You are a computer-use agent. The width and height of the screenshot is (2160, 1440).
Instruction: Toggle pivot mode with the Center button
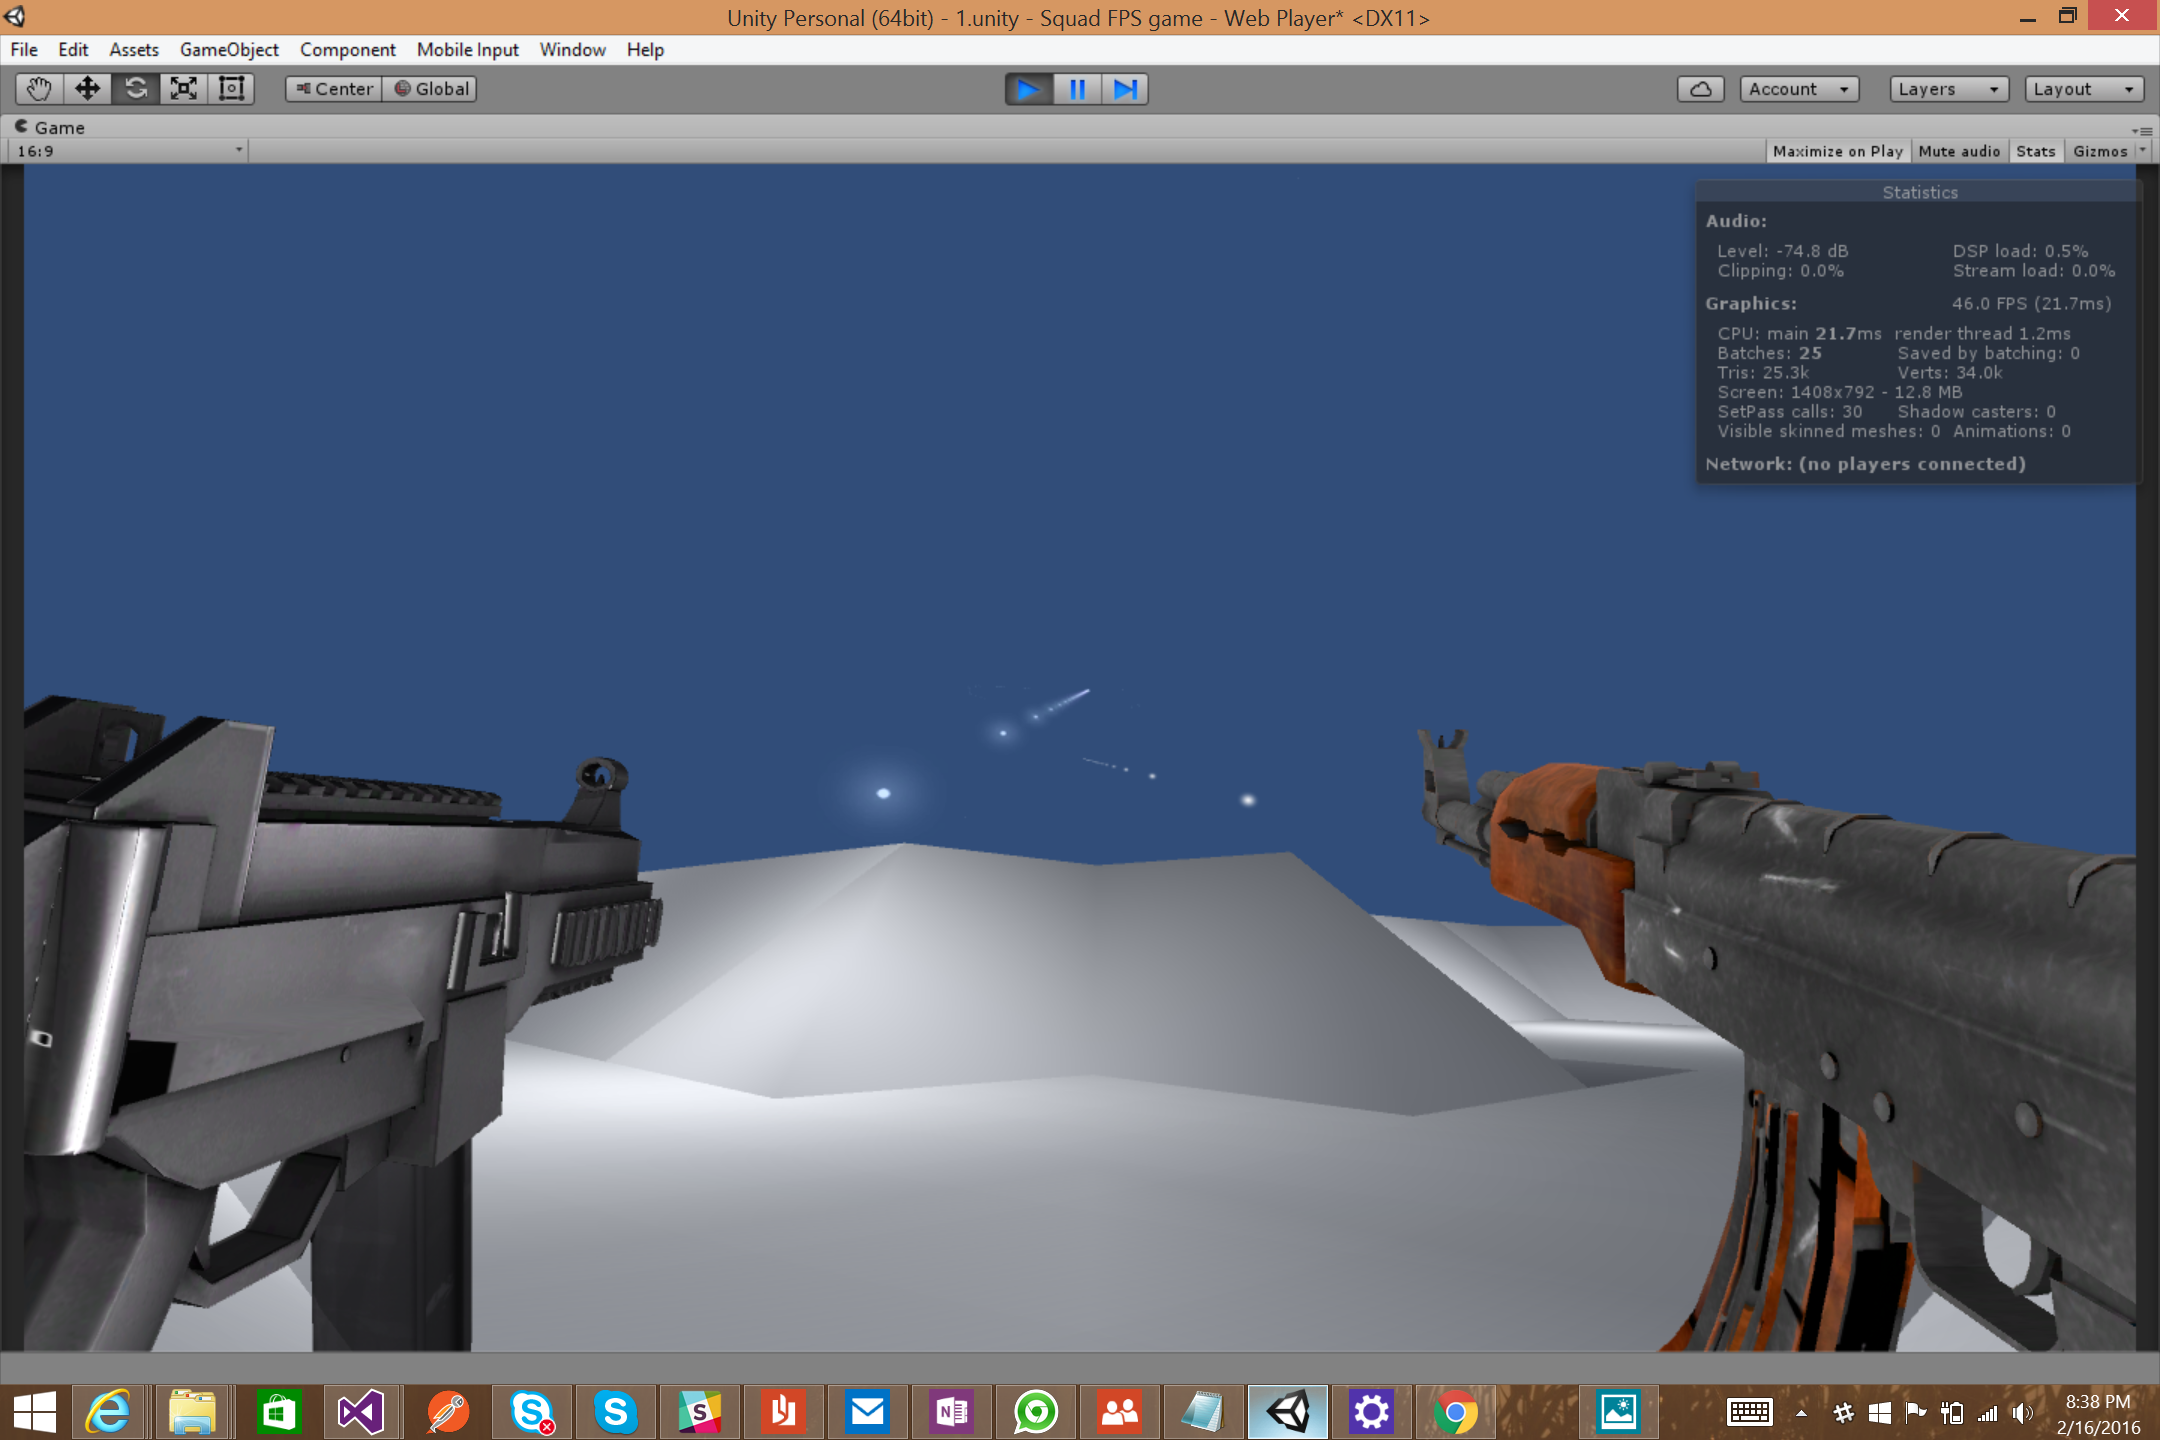[334, 89]
